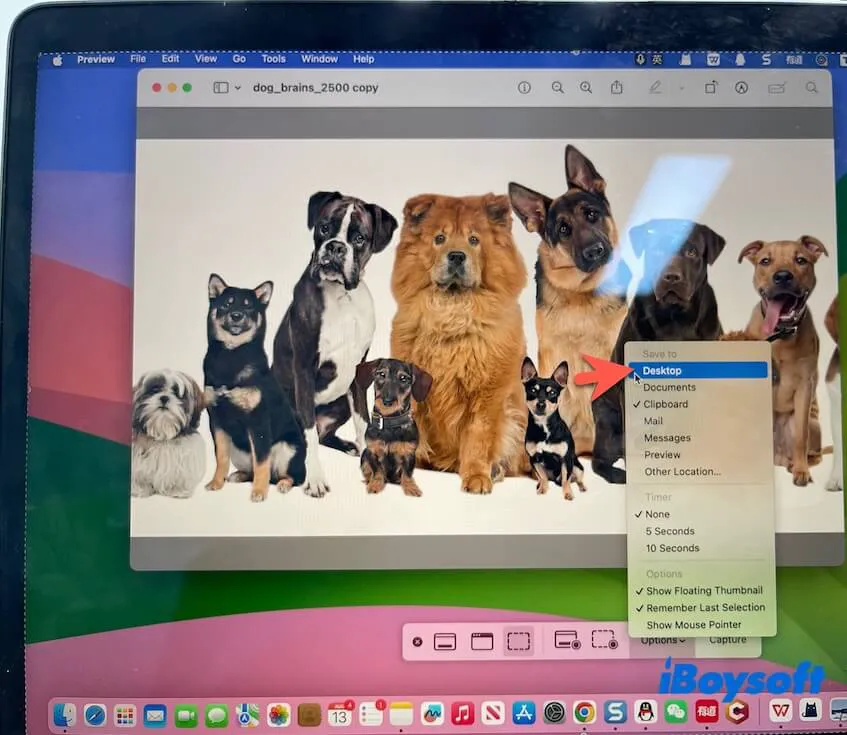This screenshot has width=847, height=735.
Task: Expand the Options dropdown in screenshot toolbar
Action: [x=663, y=641]
